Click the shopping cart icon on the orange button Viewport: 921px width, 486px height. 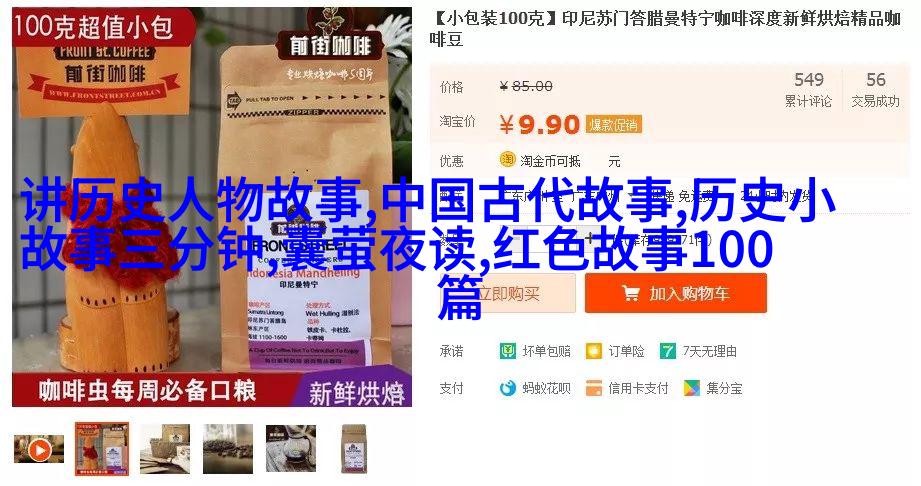click(x=631, y=293)
